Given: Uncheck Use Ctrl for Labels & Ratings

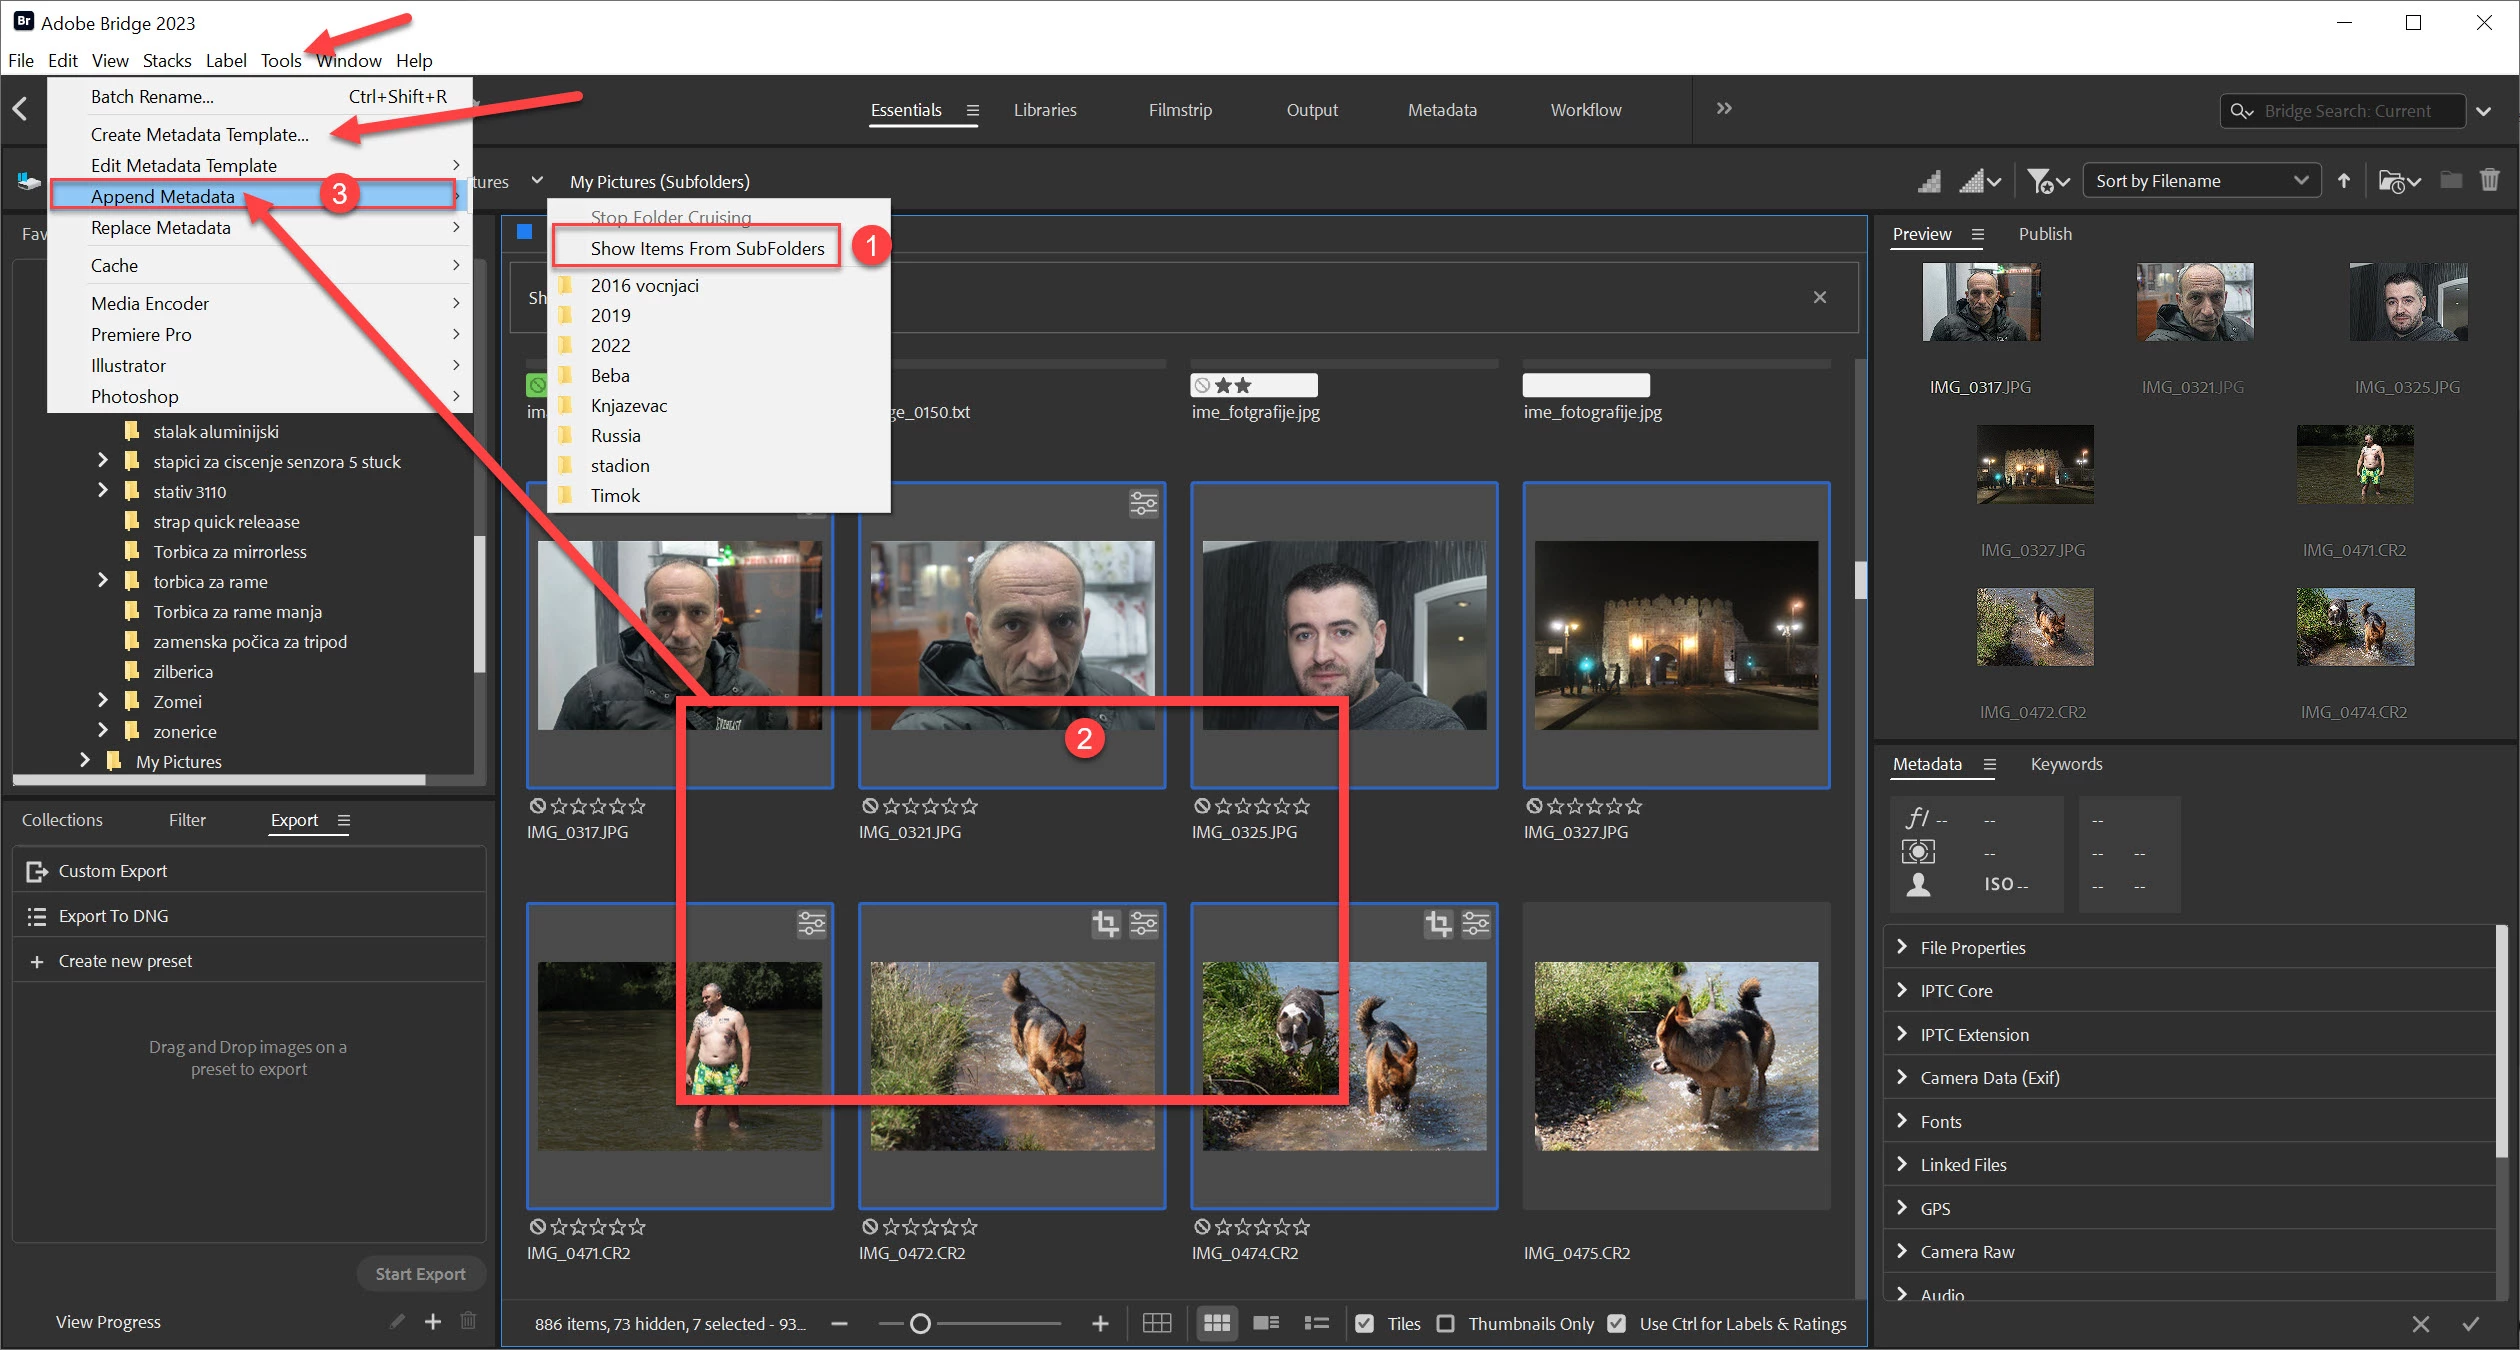Looking at the screenshot, I should click(x=1616, y=1323).
